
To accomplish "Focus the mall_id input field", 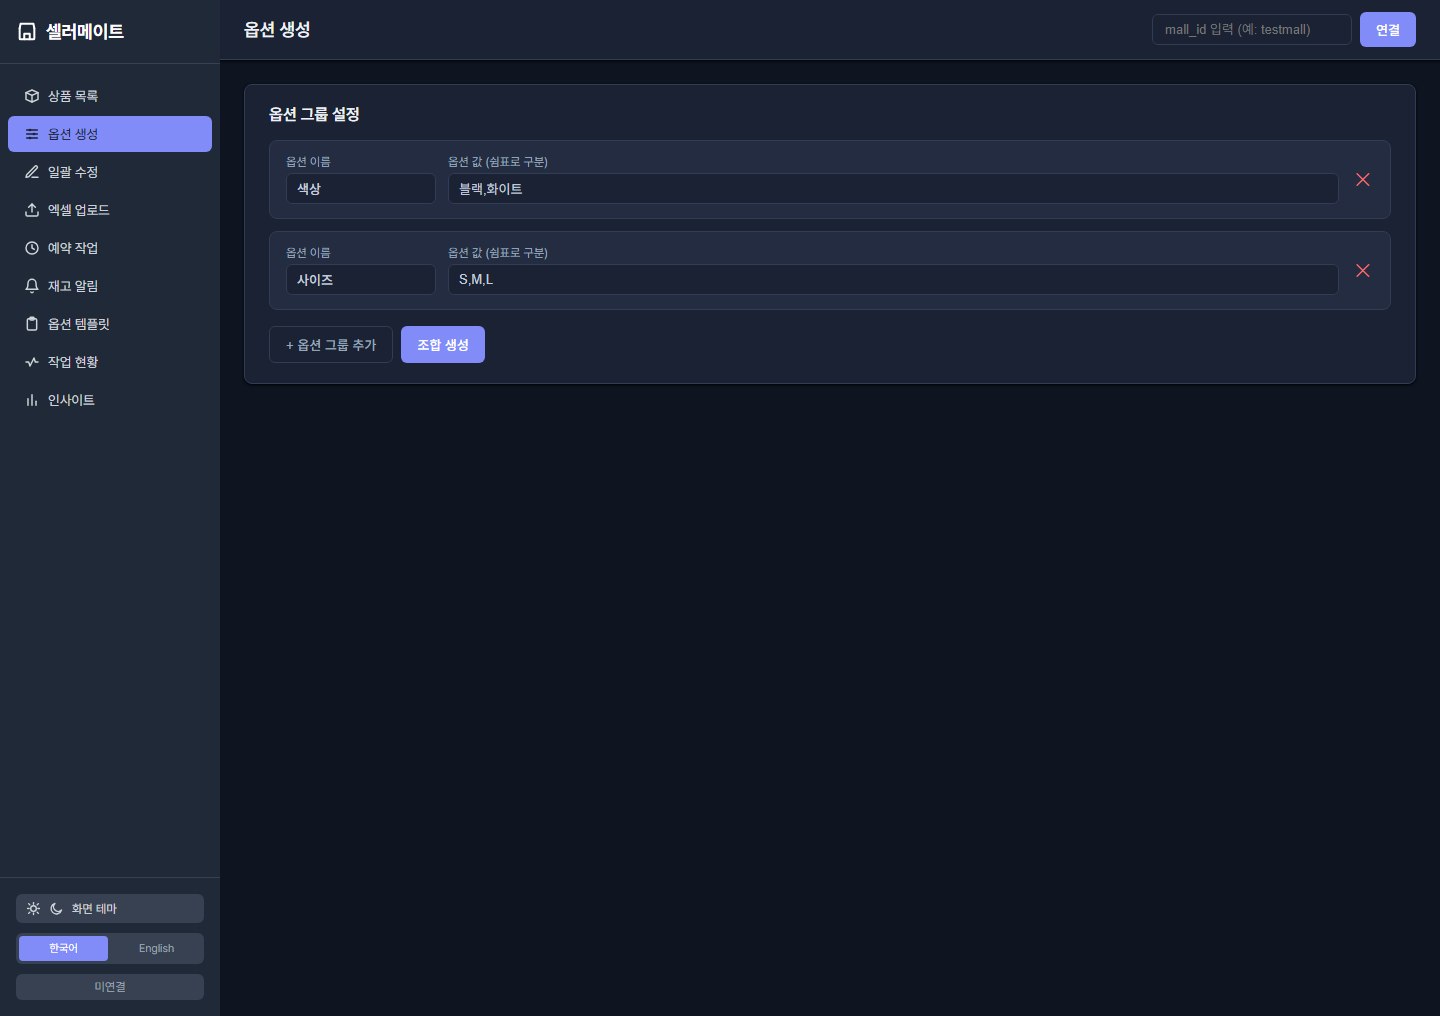I will (1252, 30).
